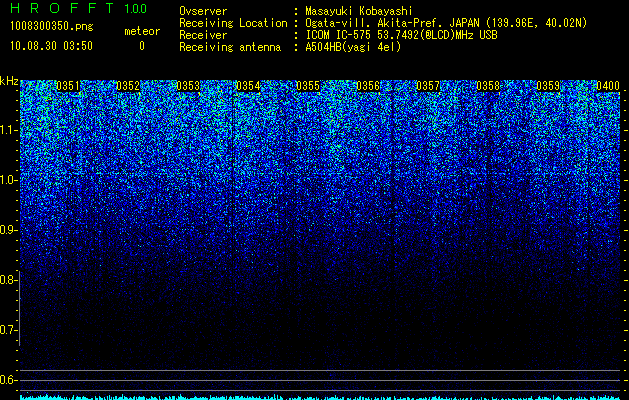Click the 0356 time marker
This screenshot has height=400, width=629.
click(368, 86)
